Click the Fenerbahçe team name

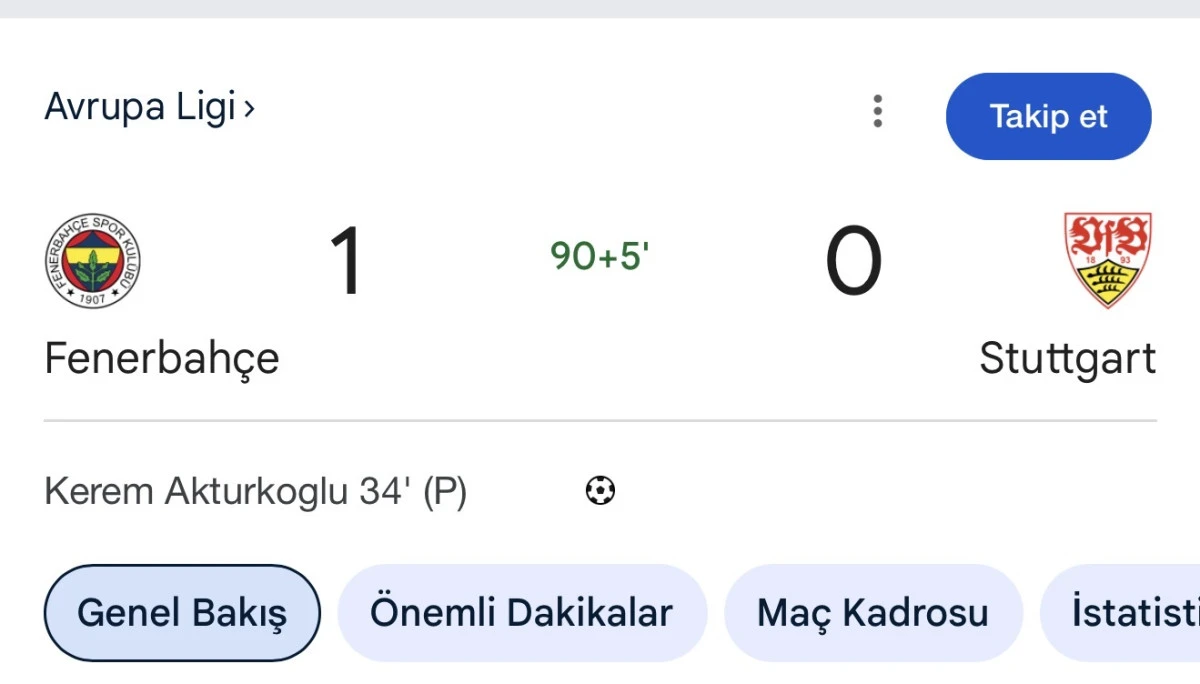coord(162,358)
